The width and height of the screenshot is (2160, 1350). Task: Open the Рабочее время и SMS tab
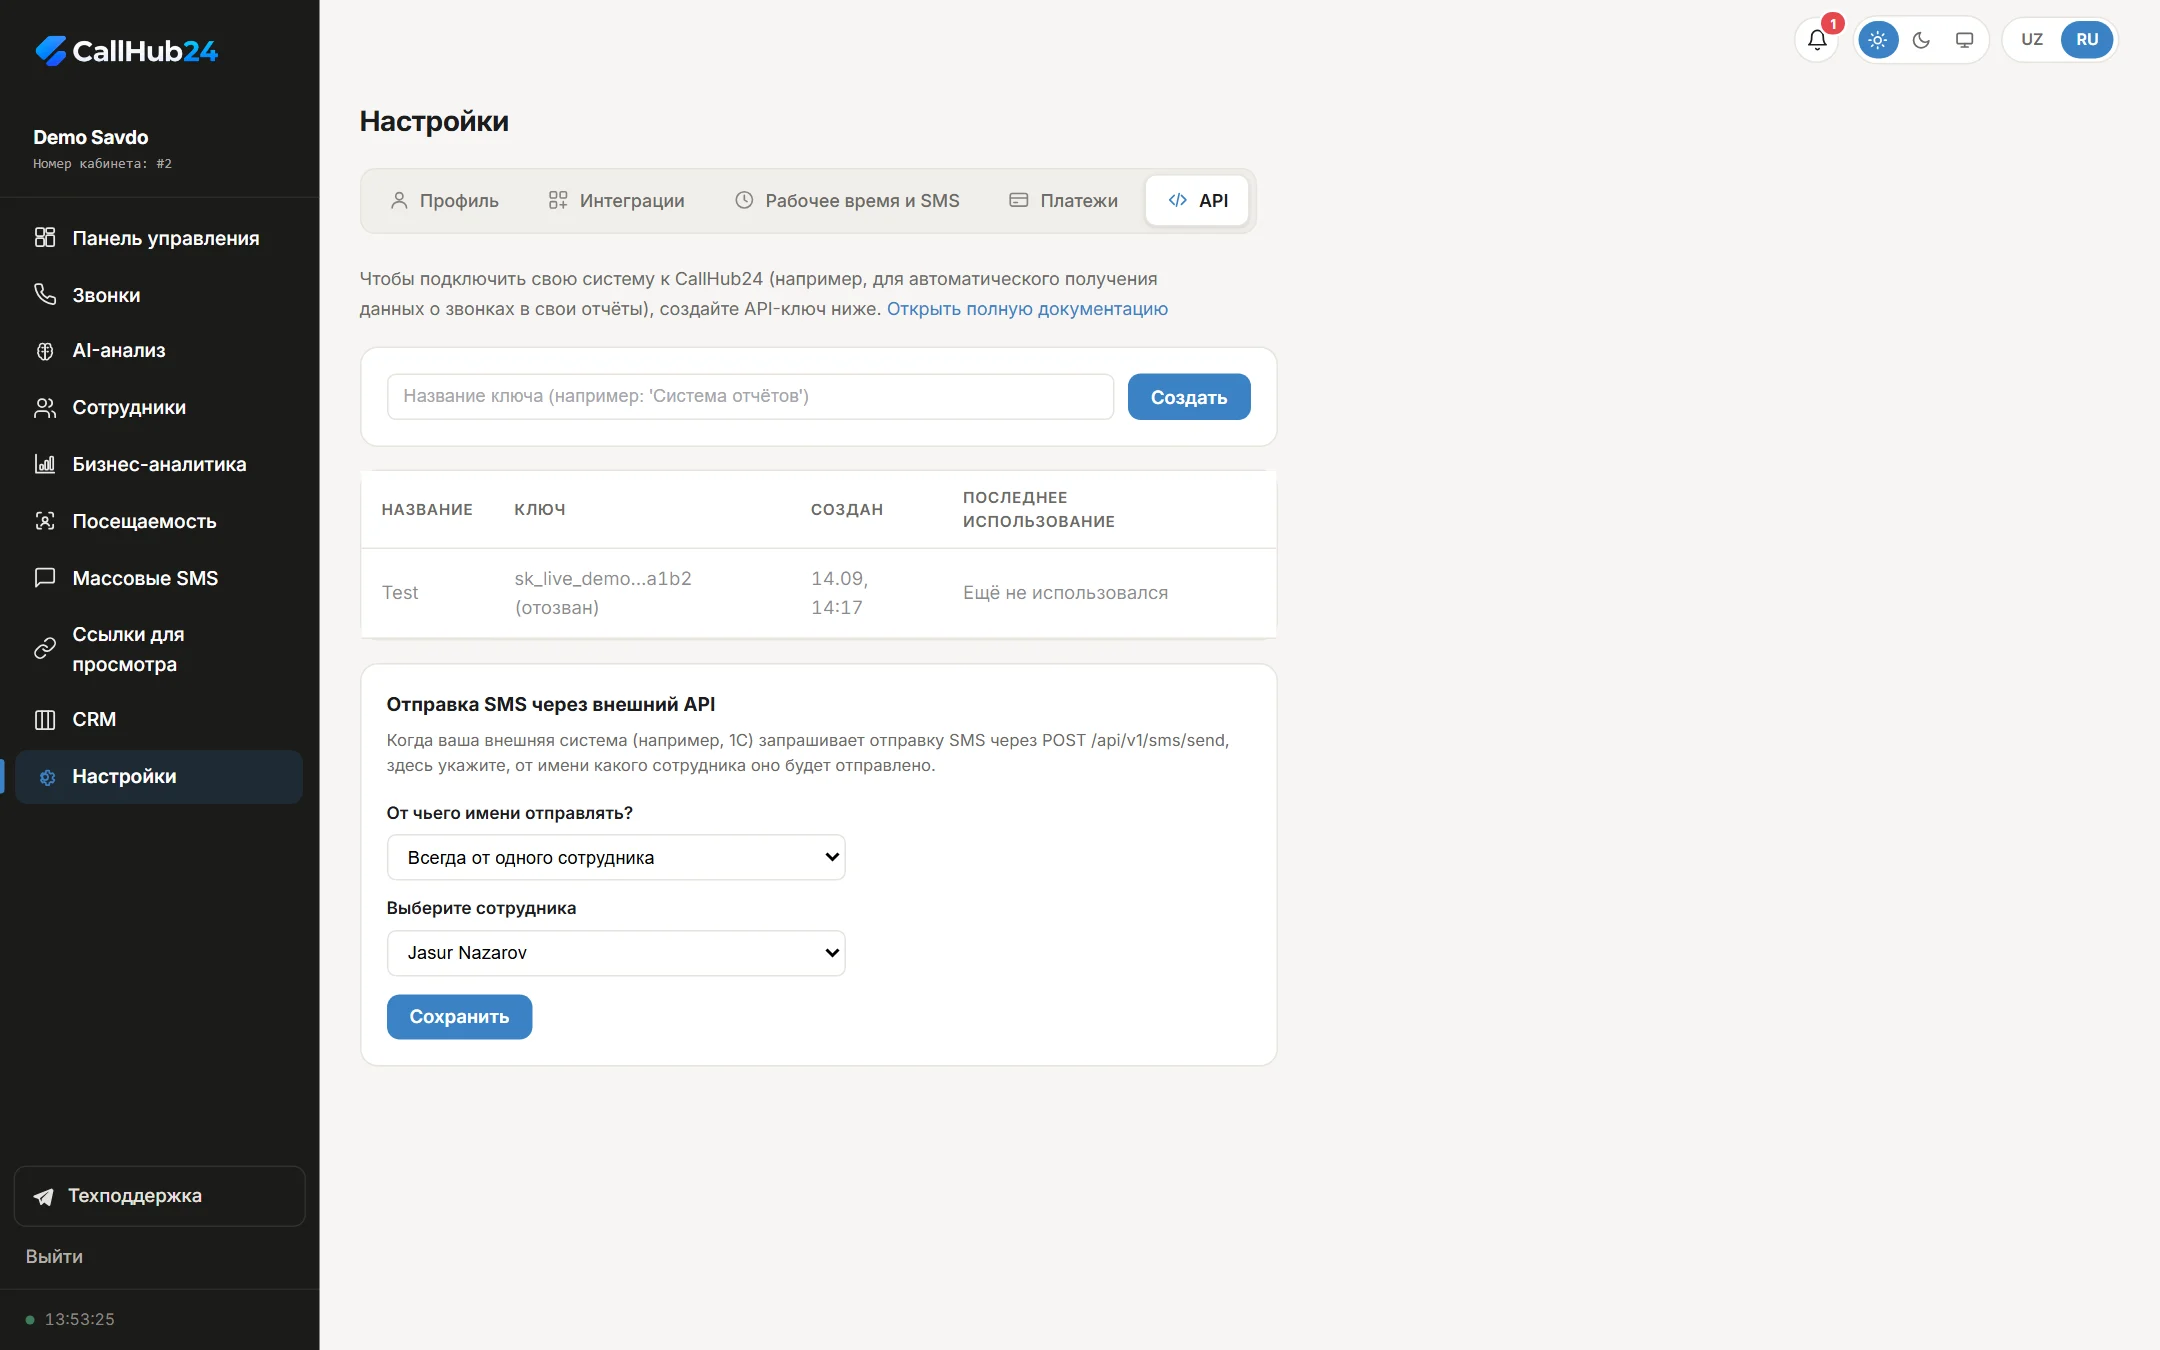847,201
